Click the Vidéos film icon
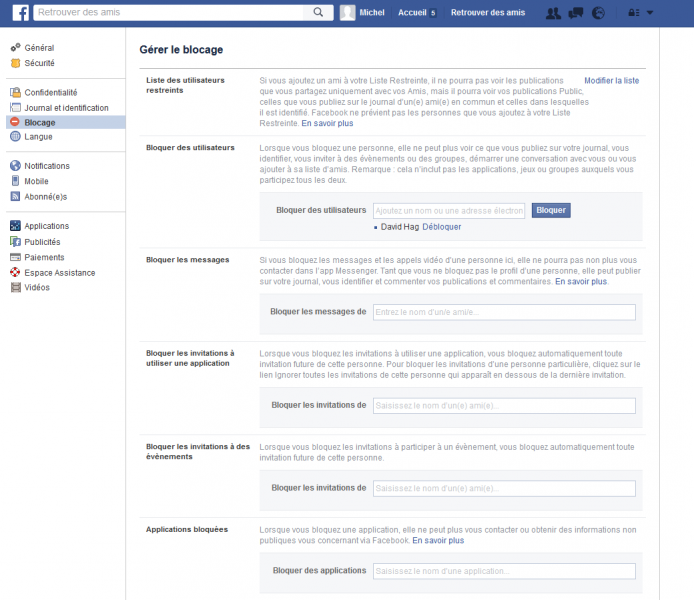 coord(15,287)
